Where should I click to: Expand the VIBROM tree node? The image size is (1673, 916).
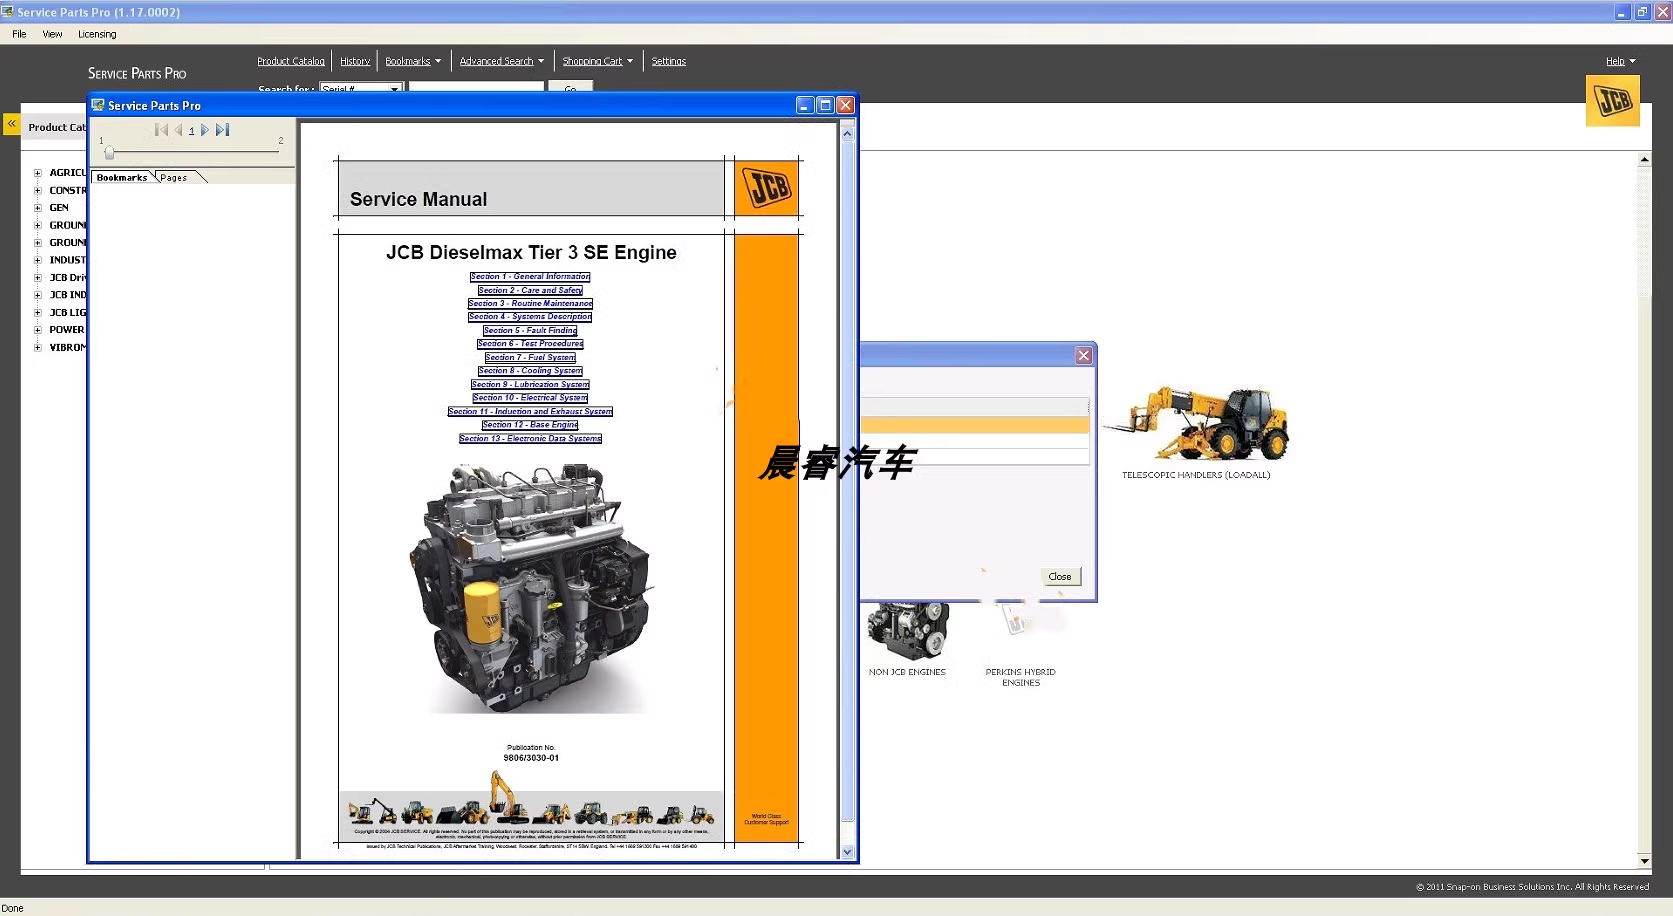tap(38, 348)
